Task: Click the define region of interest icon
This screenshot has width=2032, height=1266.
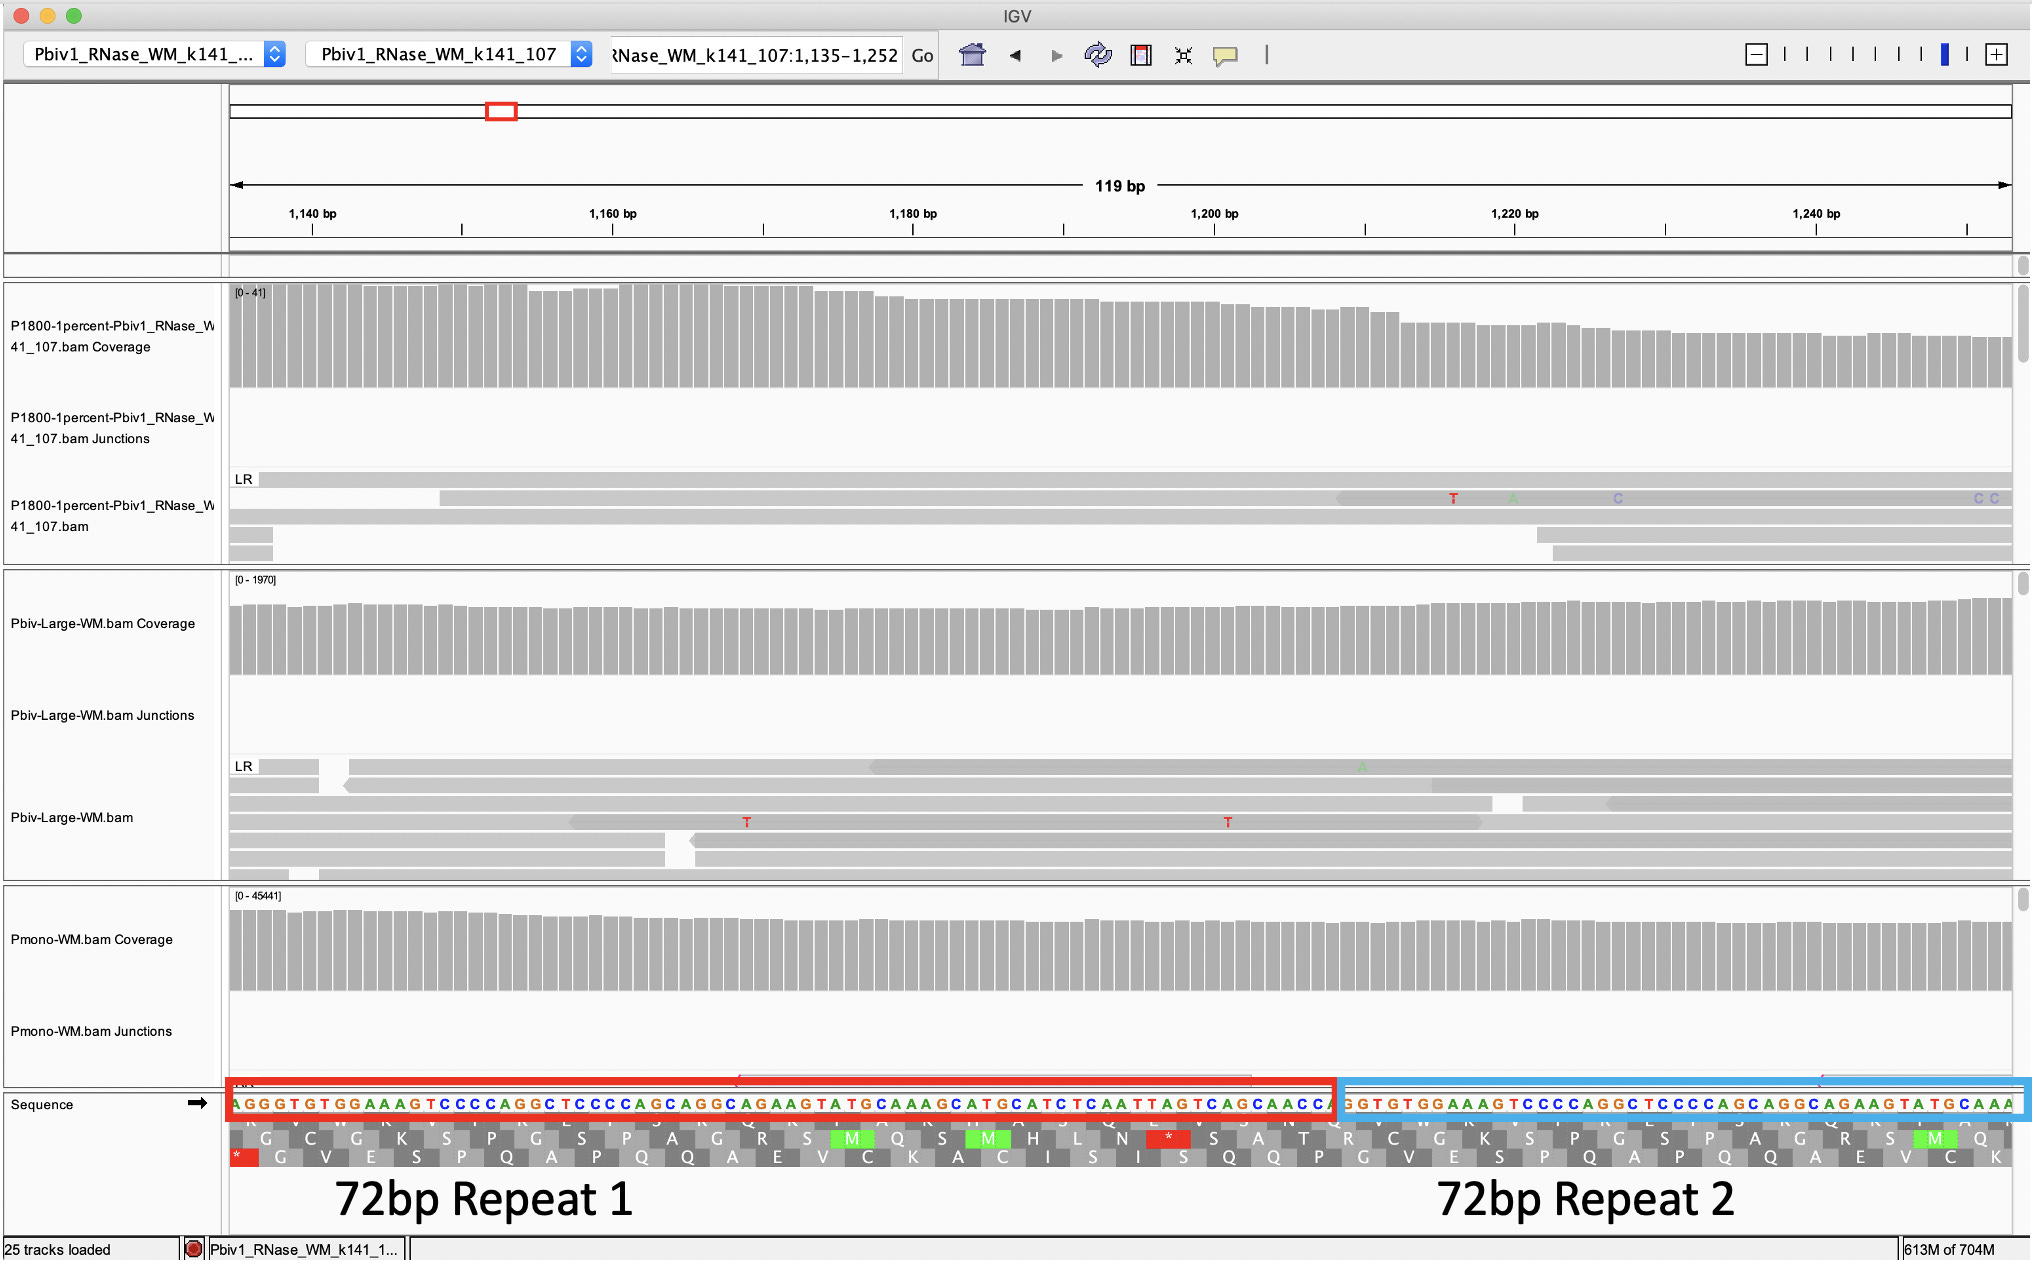Action: [1141, 55]
